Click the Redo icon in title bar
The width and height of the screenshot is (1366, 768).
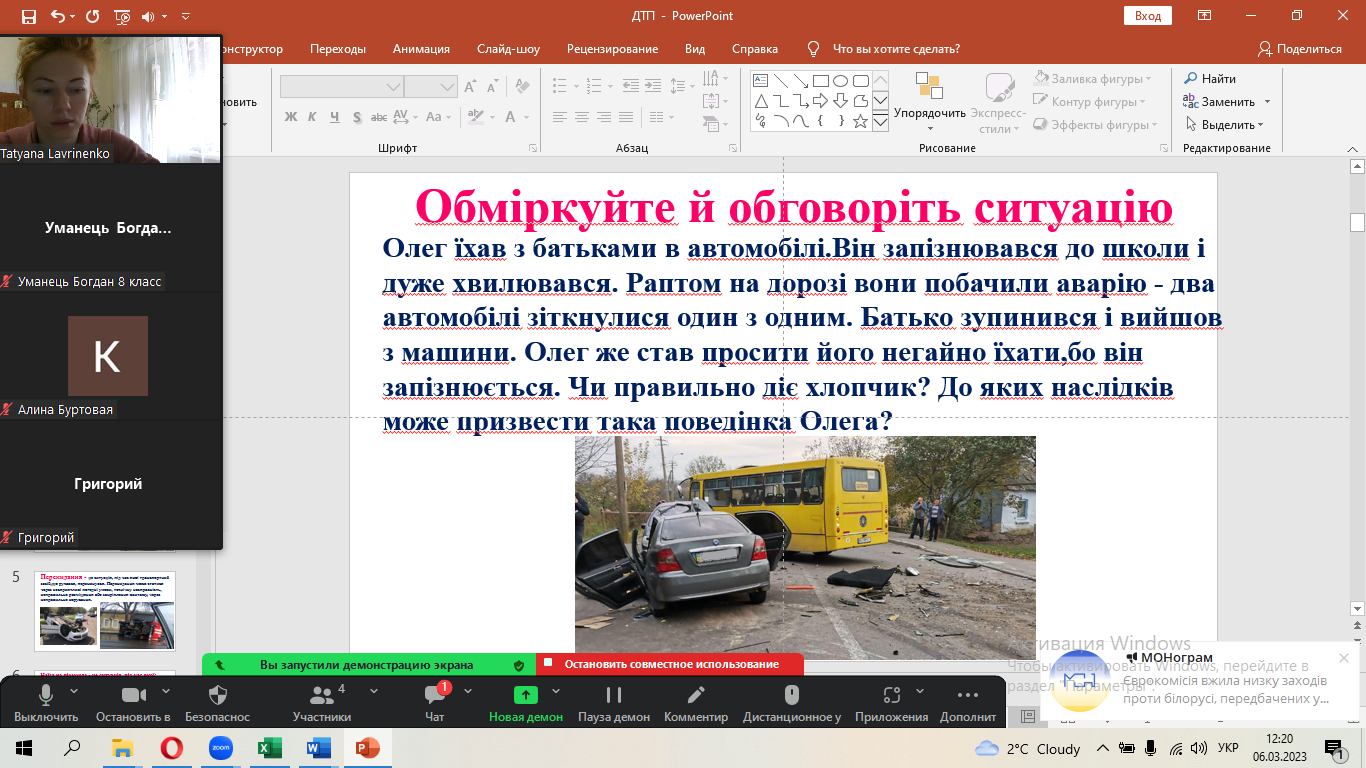pyautogui.click(x=93, y=16)
